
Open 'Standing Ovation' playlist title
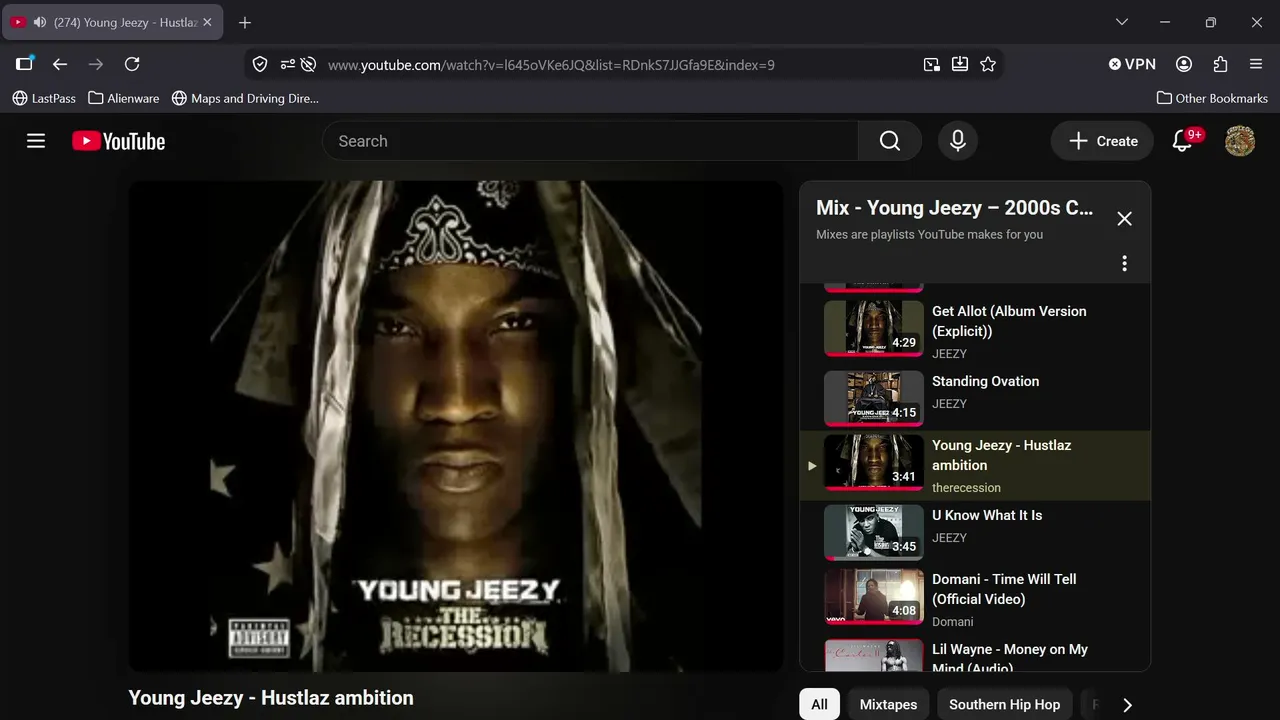(985, 381)
